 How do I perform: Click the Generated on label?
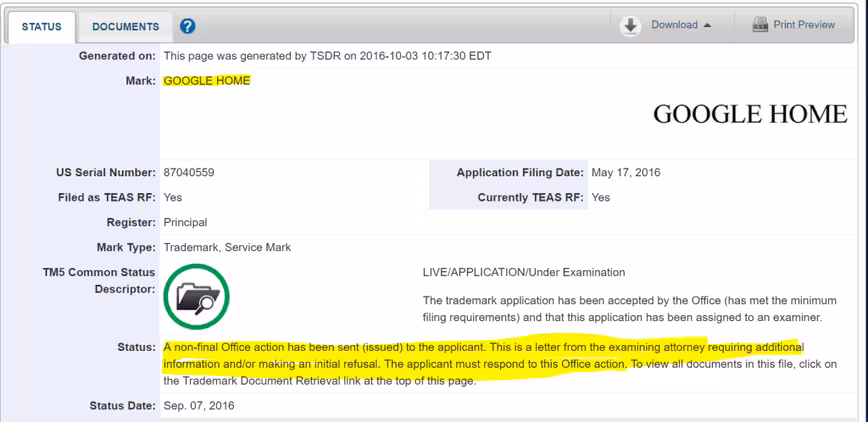point(117,56)
